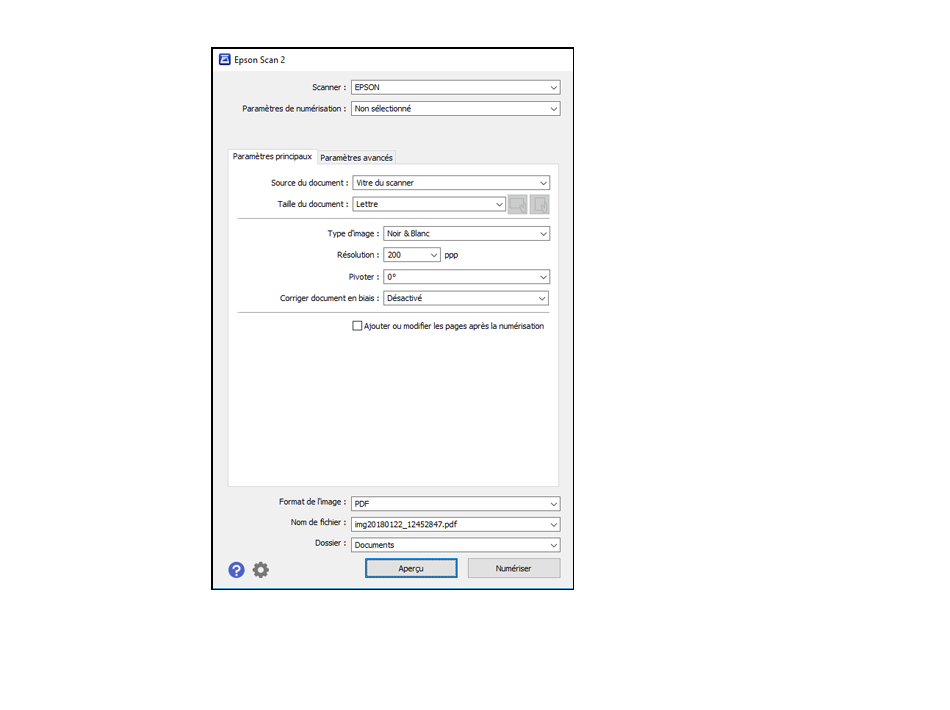Open Taille du document dropdown set to Lettre

(429, 204)
